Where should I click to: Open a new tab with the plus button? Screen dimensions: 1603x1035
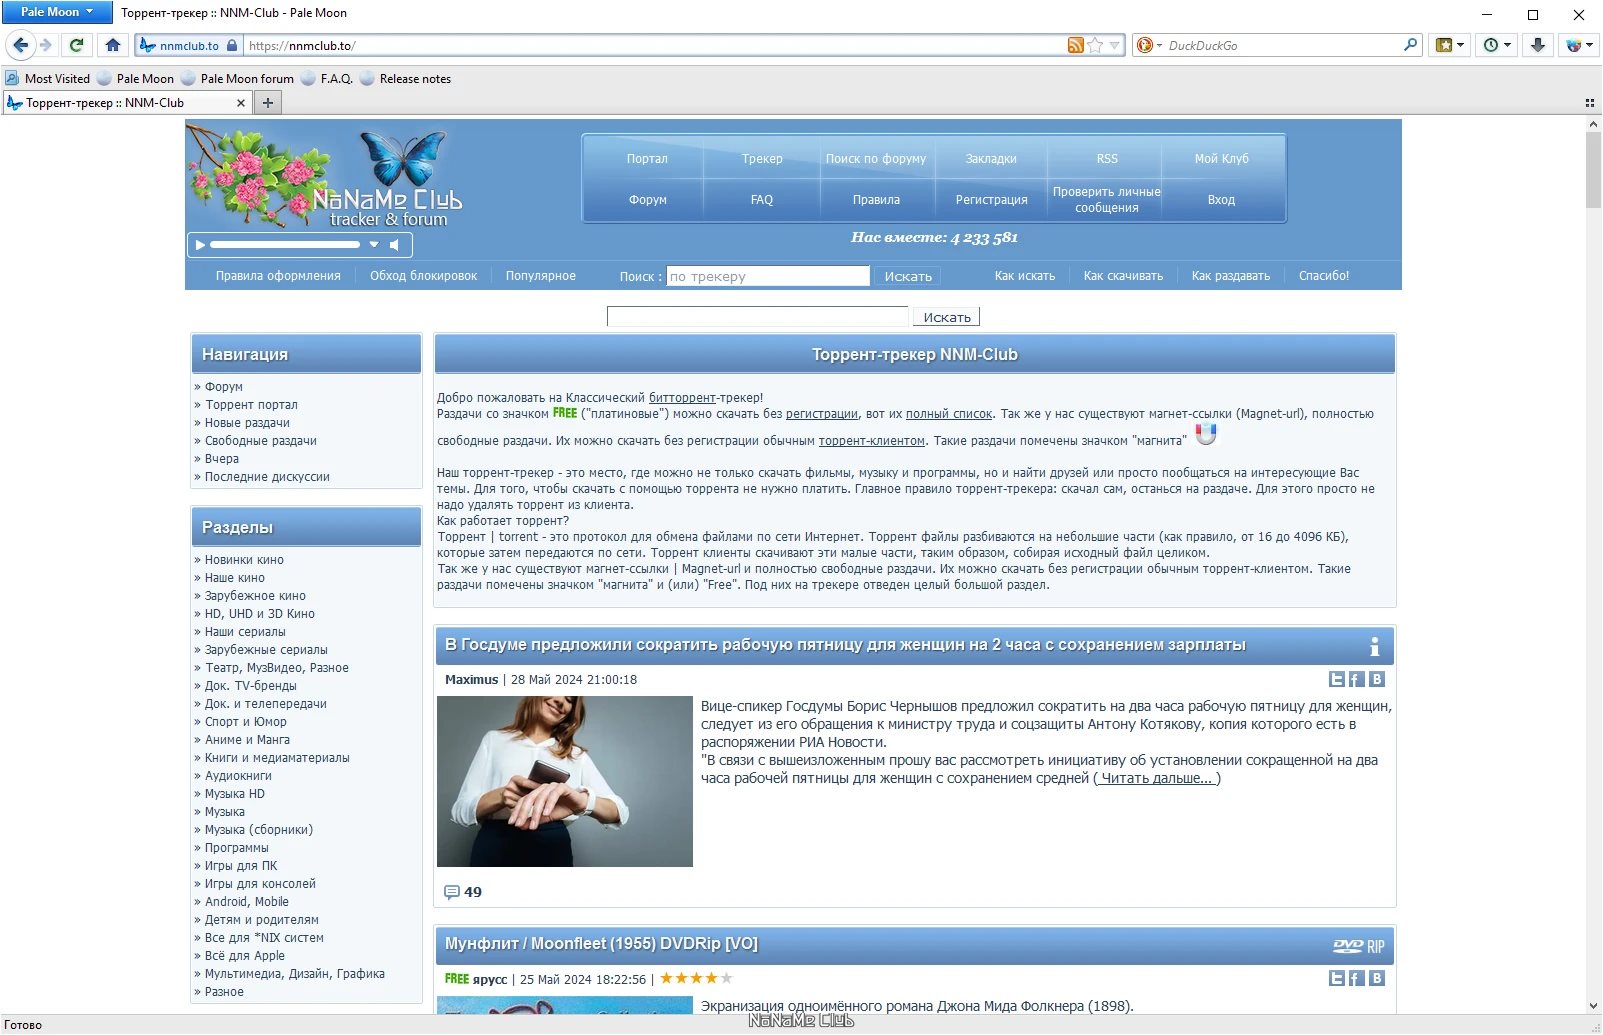pyautogui.click(x=267, y=102)
